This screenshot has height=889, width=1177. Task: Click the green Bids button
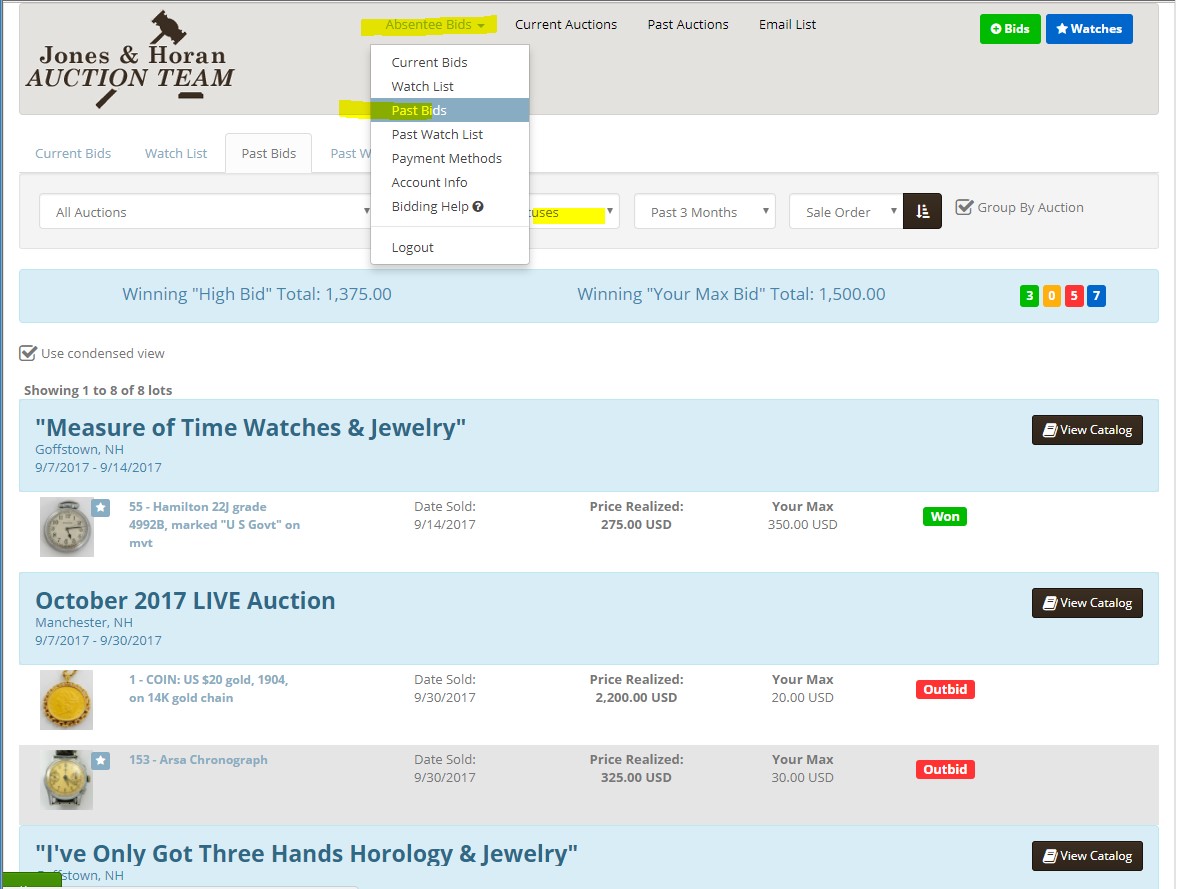tap(1010, 29)
